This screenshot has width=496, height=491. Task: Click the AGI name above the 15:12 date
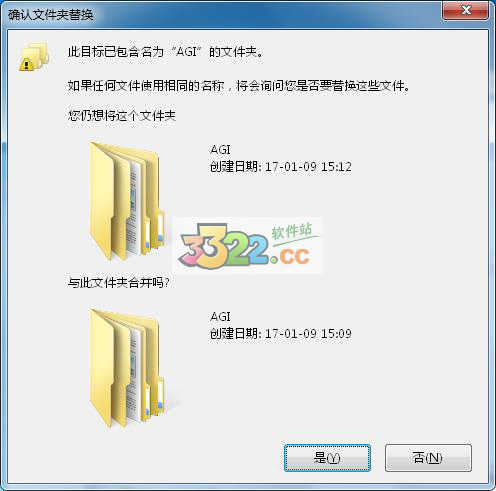click(x=220, y=149)
